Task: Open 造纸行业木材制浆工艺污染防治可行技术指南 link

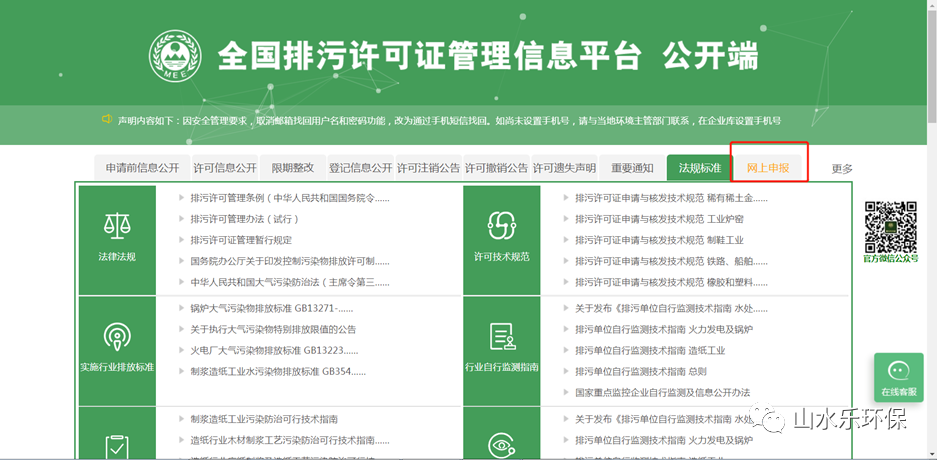Action: pos(290,440)
